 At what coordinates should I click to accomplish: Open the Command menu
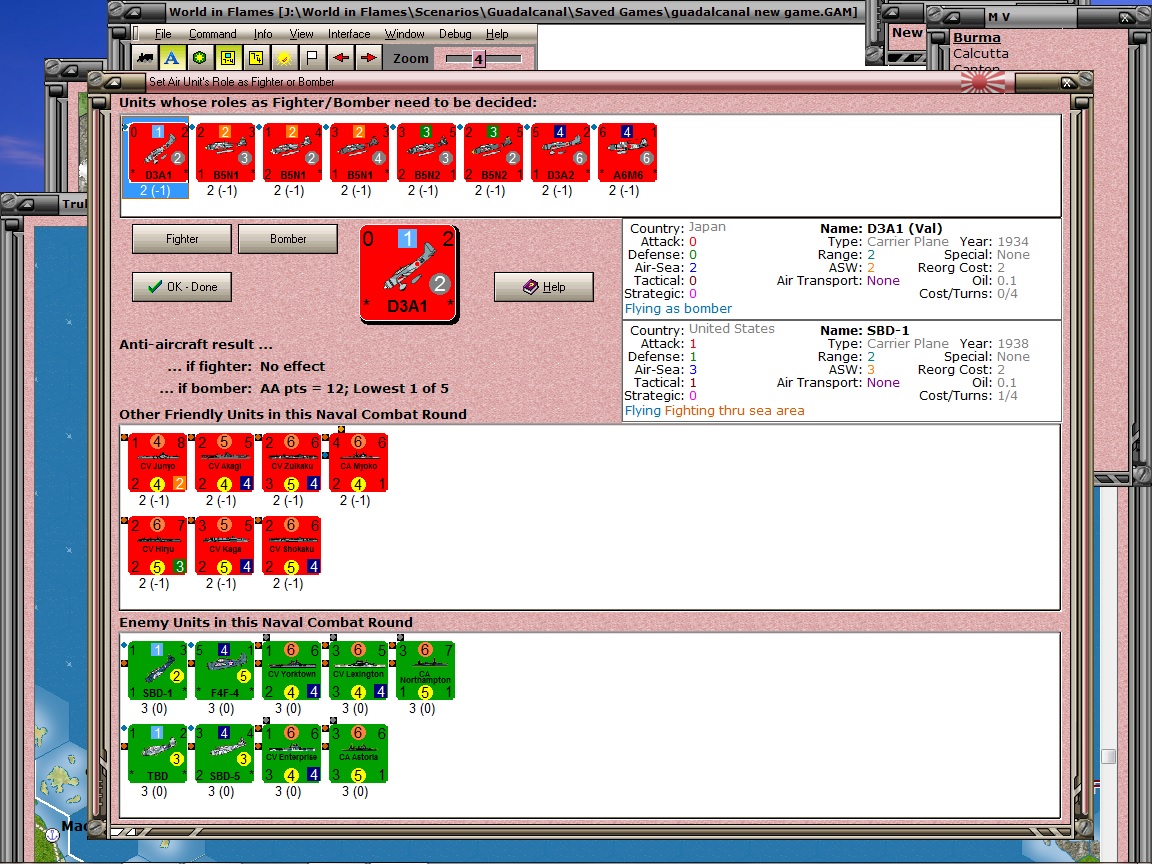click(212, 34)
